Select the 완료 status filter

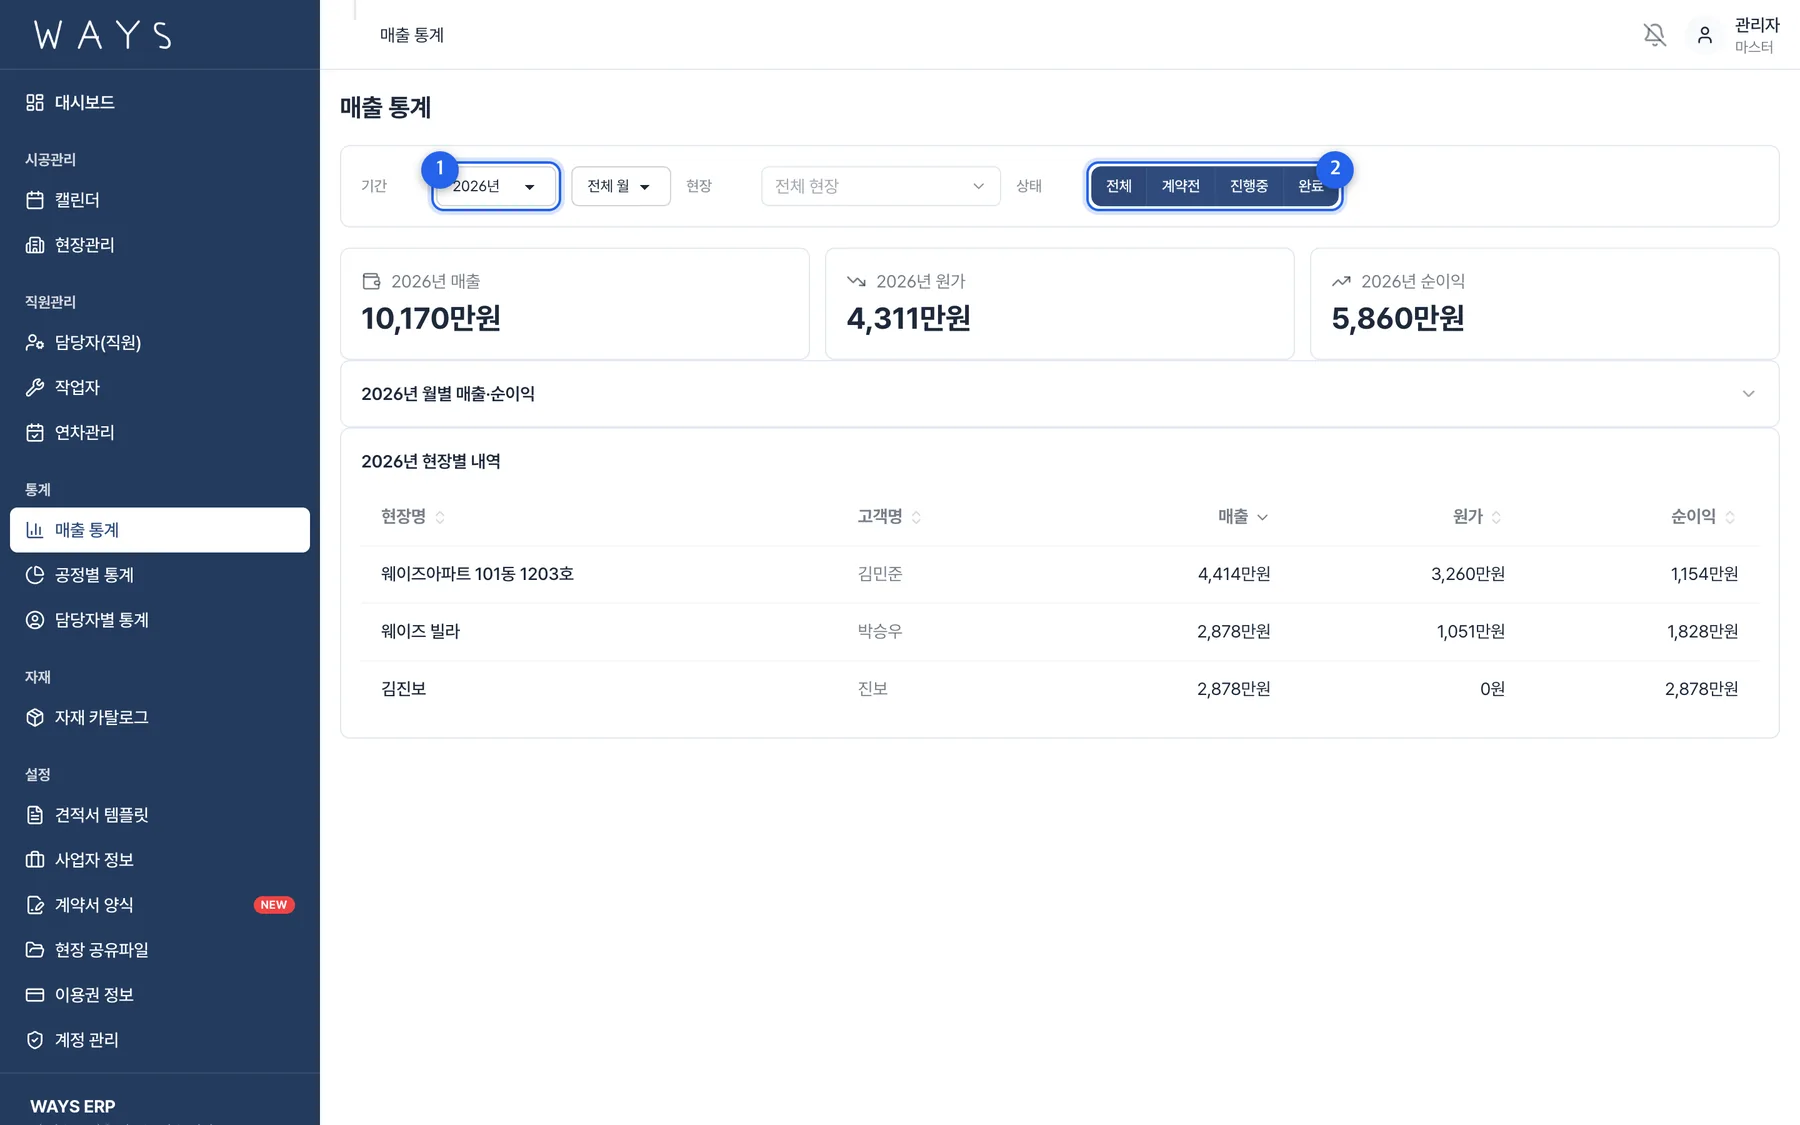1311,186
